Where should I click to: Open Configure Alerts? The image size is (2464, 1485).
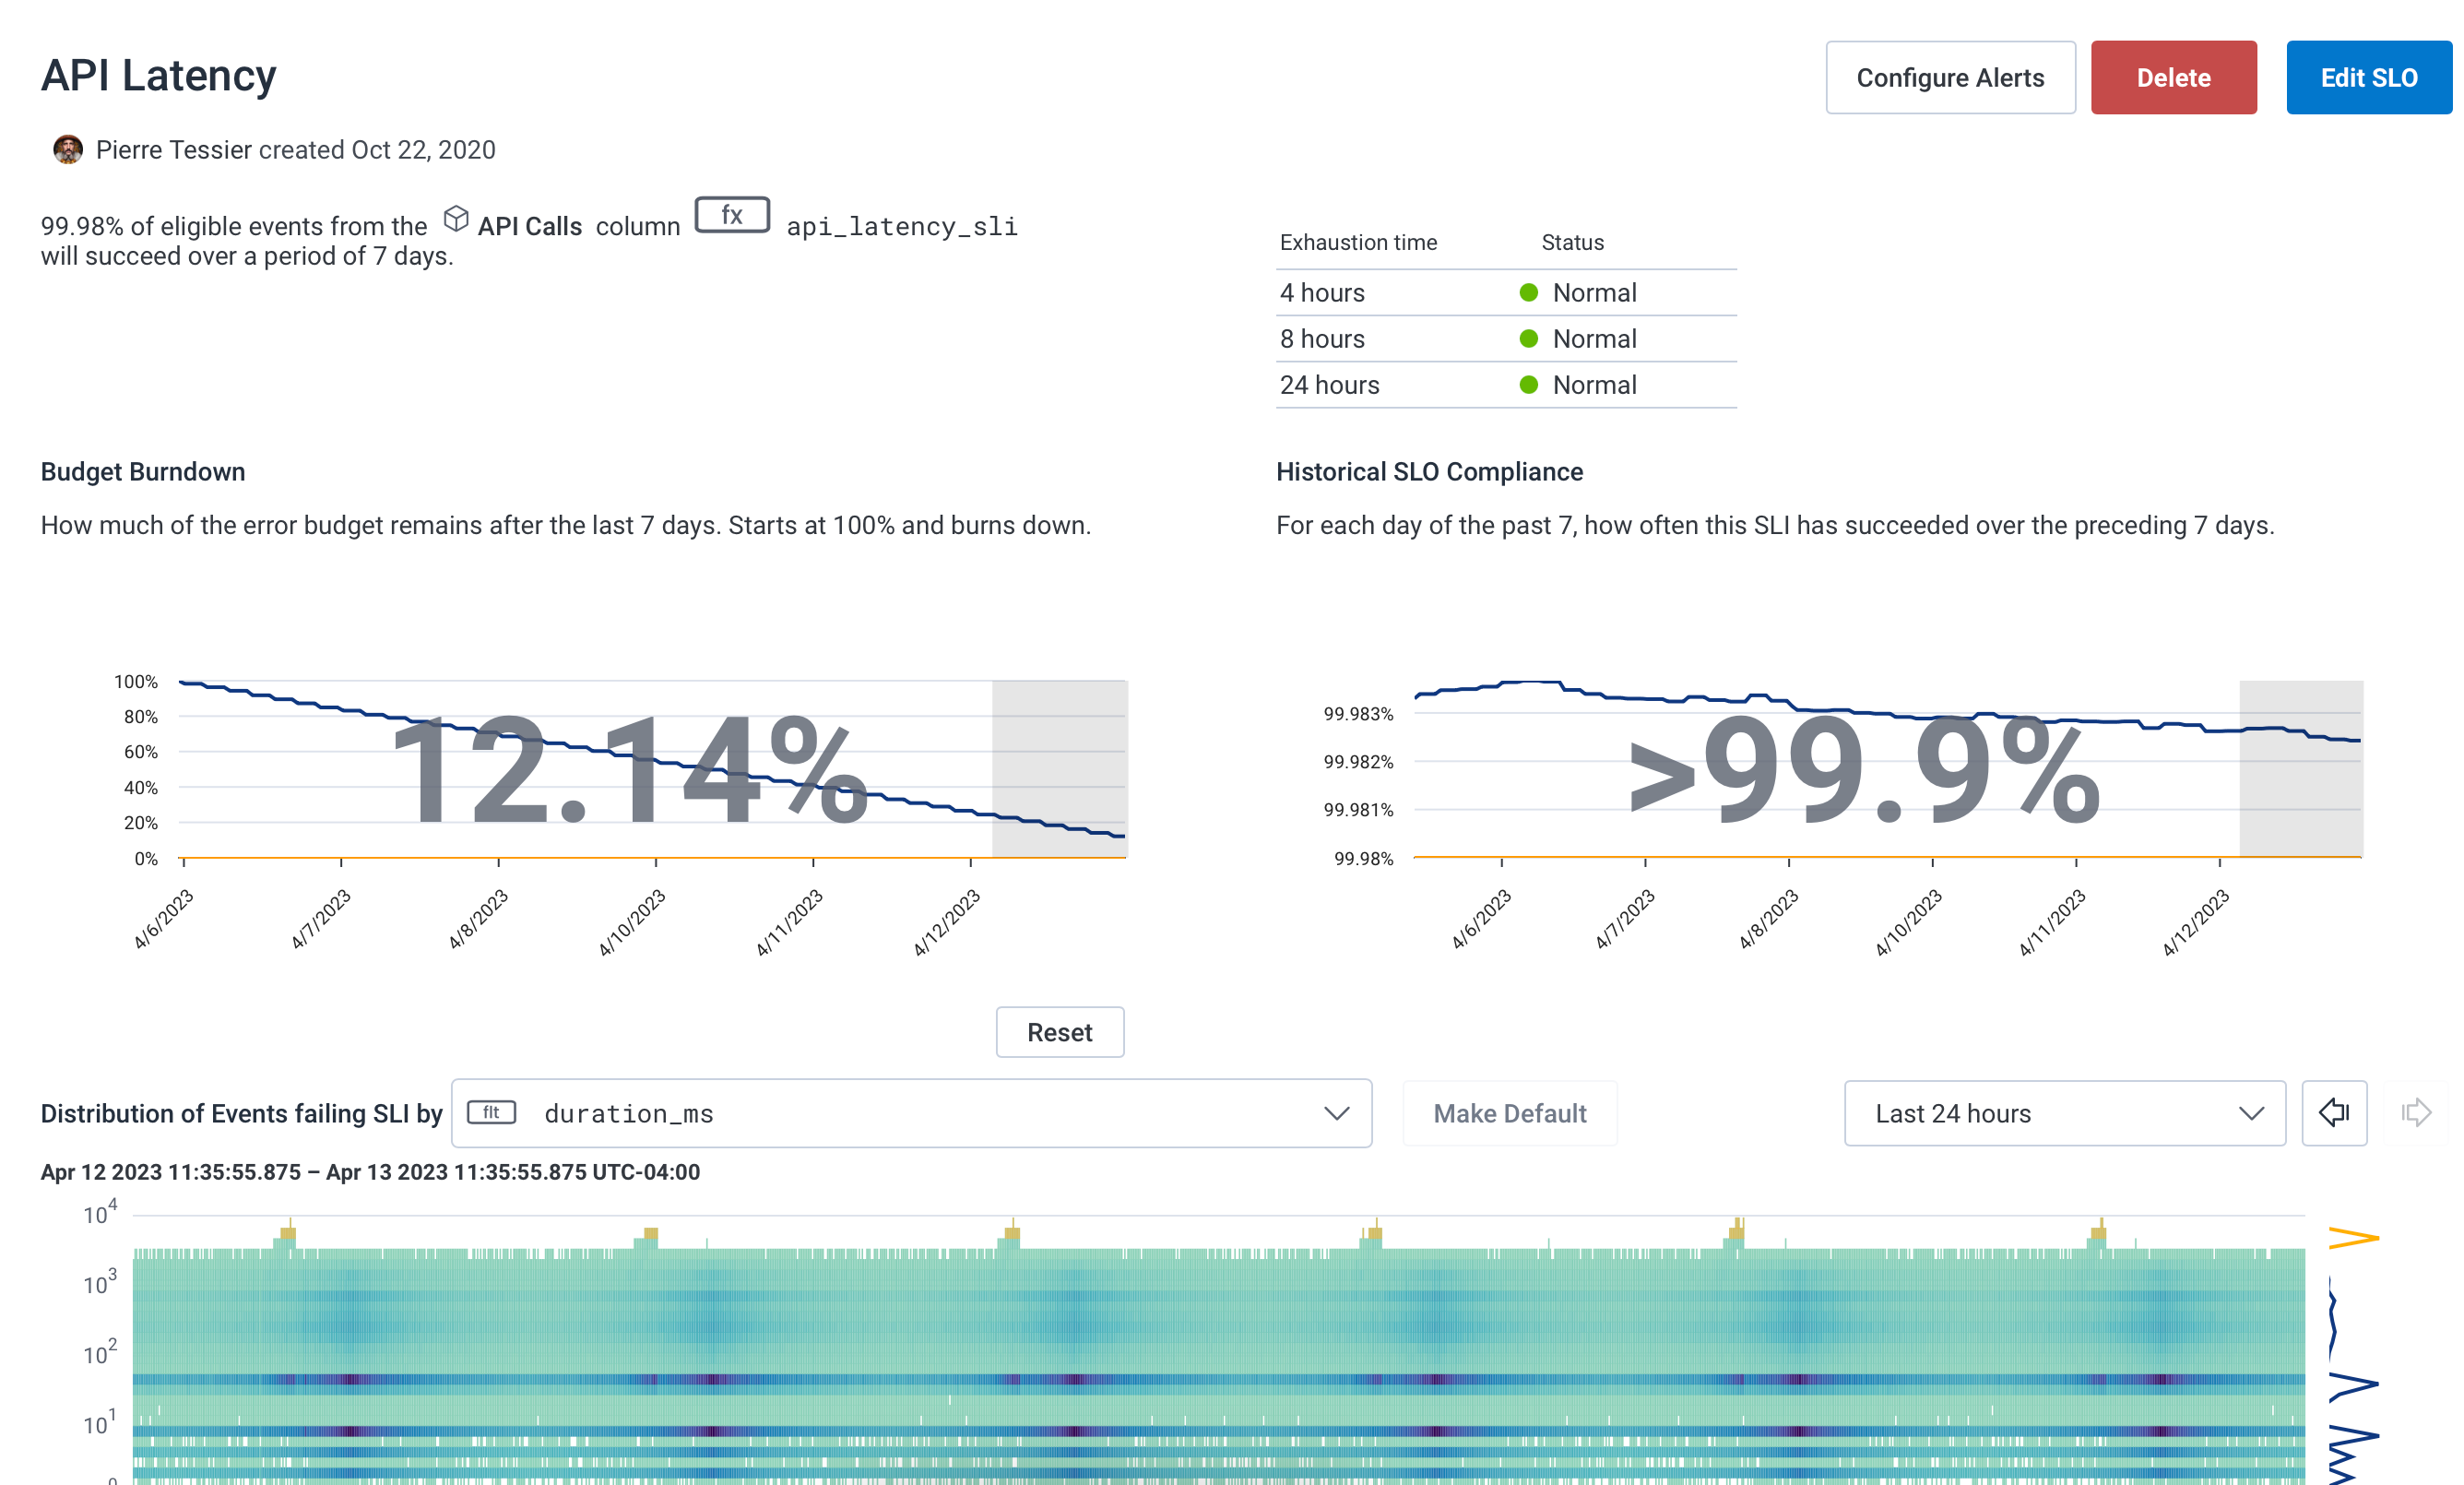coord(1949,78)
